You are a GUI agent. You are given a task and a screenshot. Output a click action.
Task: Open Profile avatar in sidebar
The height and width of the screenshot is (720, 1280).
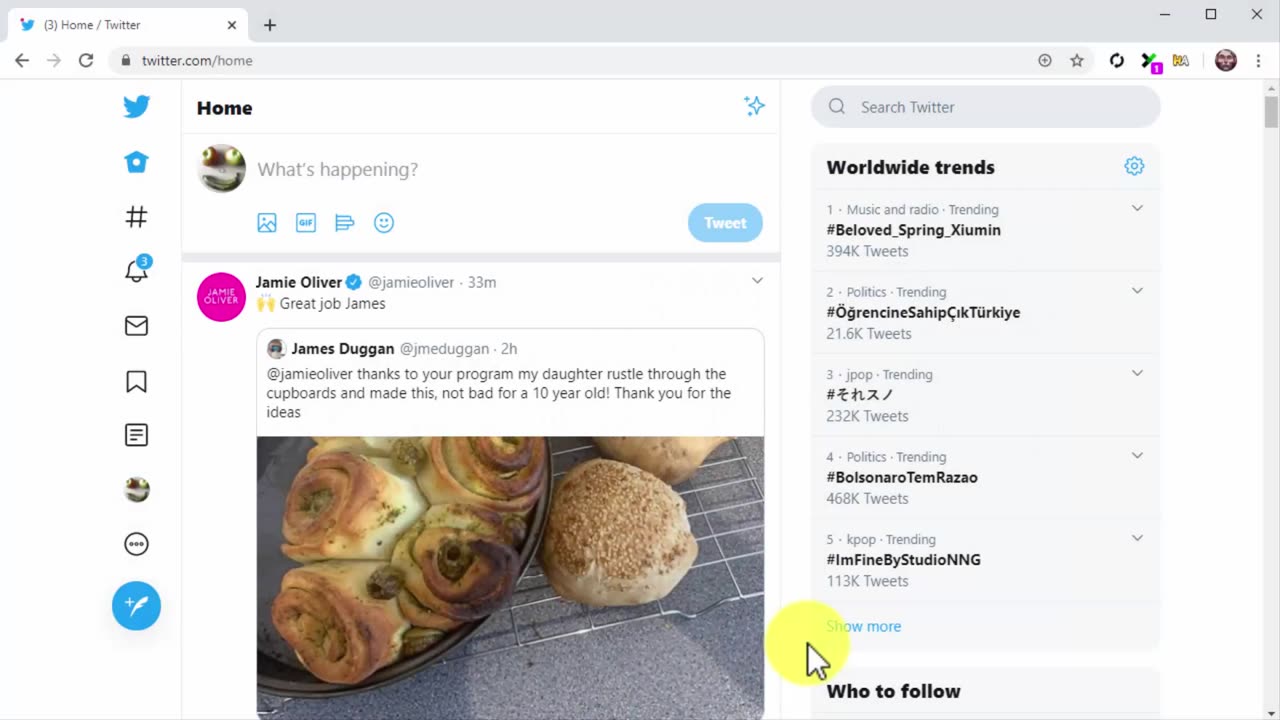tap(137, 490)
